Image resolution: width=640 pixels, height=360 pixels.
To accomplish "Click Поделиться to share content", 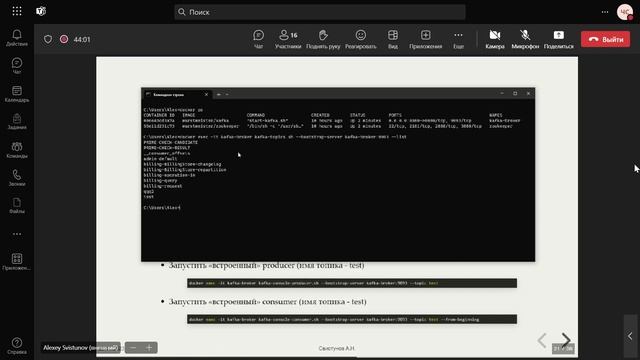I will (x=558, y=39).
